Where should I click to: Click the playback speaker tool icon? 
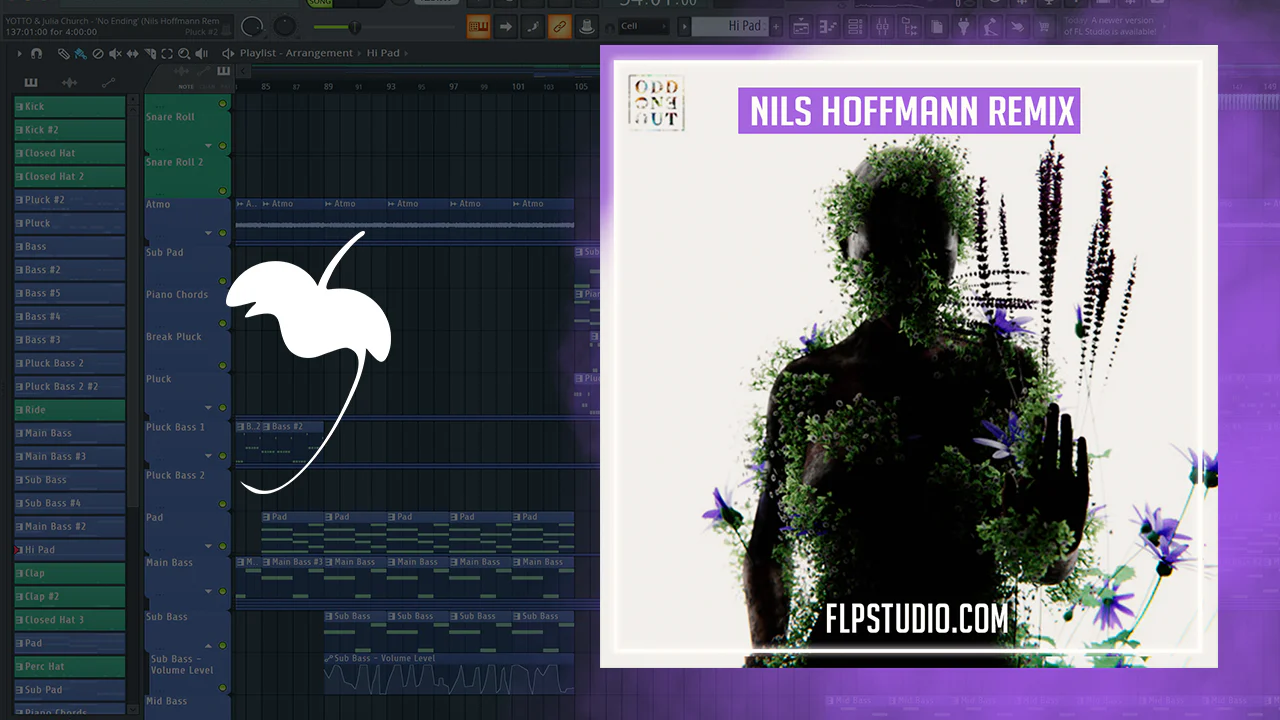(199, 53)
